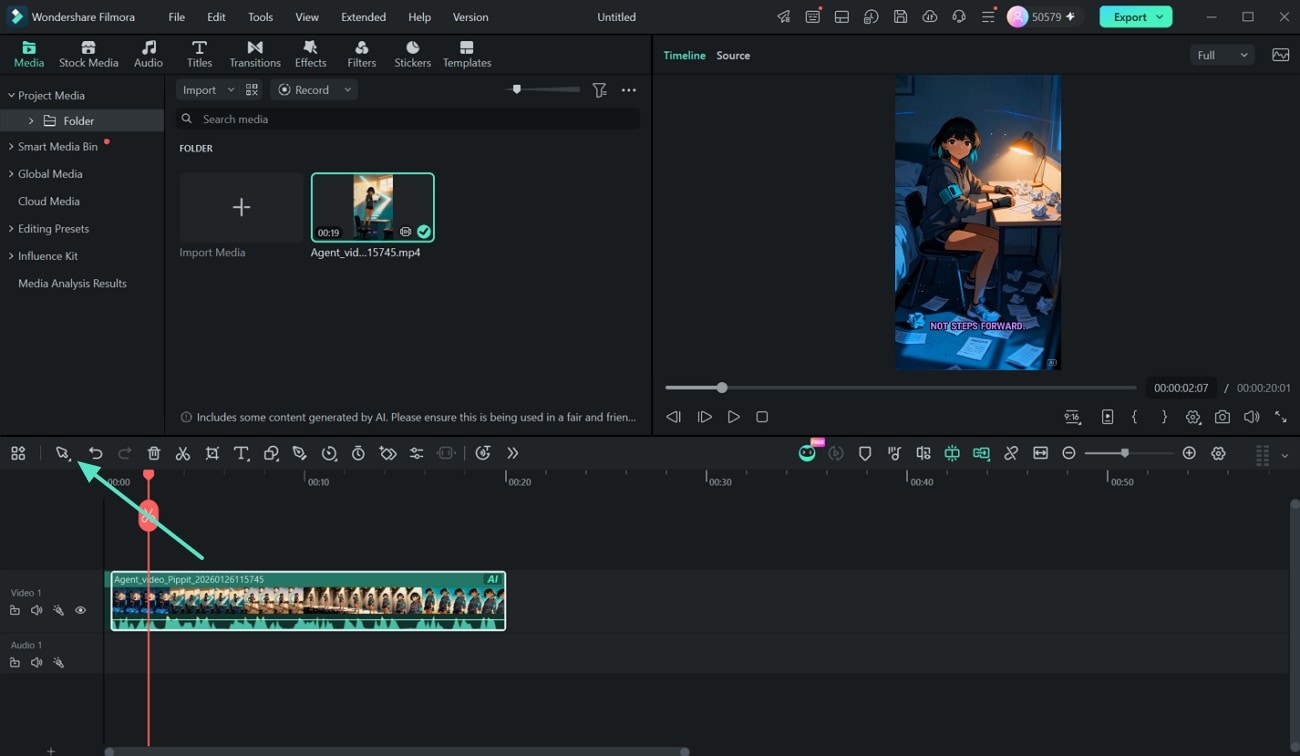The width and height of the screenshot is (1300, 756).
Task: Click the Import Media plus tile
Action: tap(241, 207)
